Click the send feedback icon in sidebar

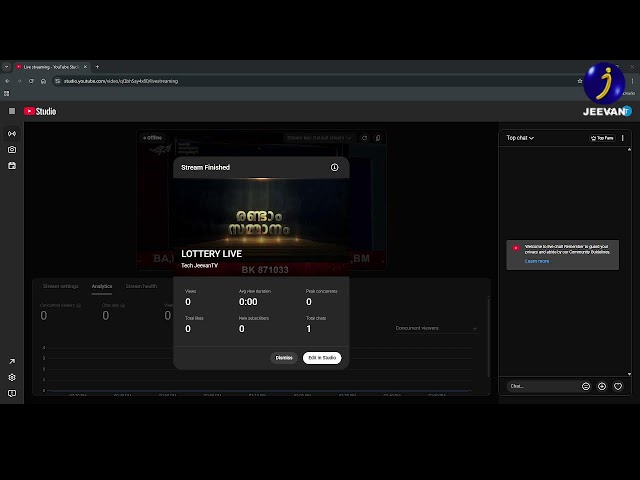12,393
